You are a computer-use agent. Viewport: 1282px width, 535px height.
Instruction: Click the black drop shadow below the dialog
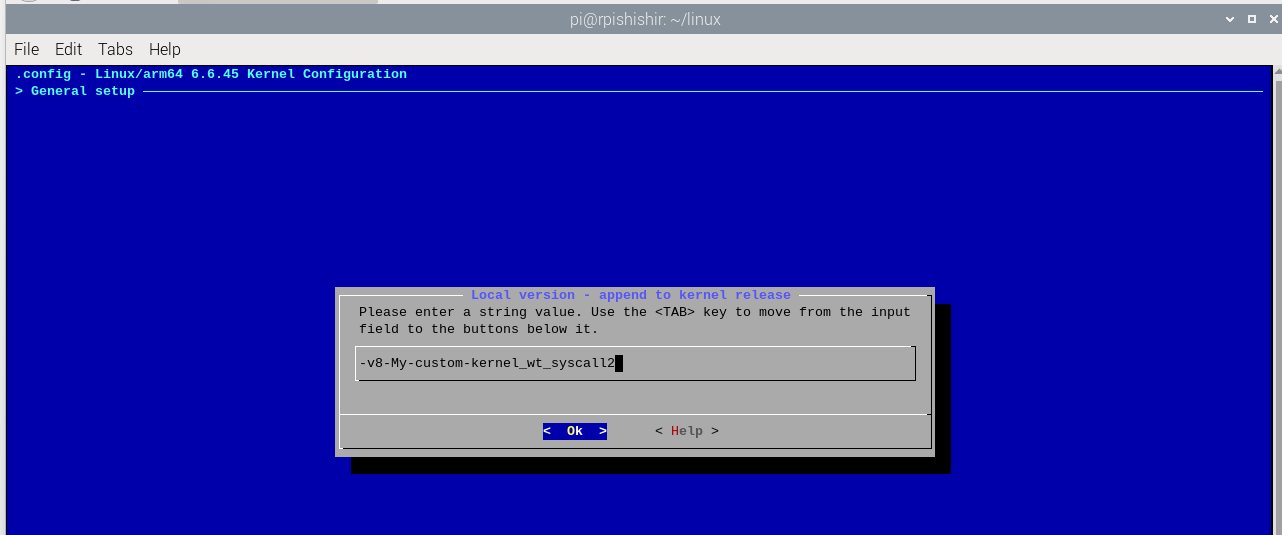click(650, 465)
